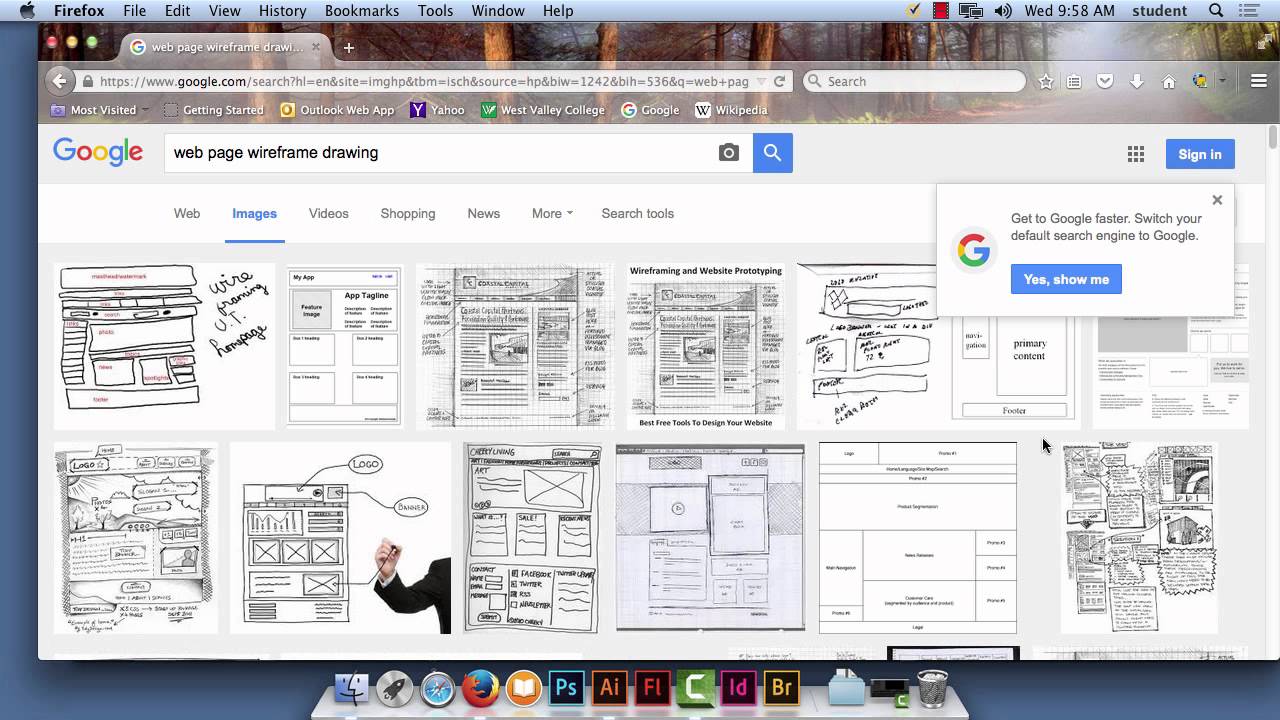The image size is (1280, 720).
Task: Open the Firefox downloads arrow
Action: click(x=1137, y=82)
